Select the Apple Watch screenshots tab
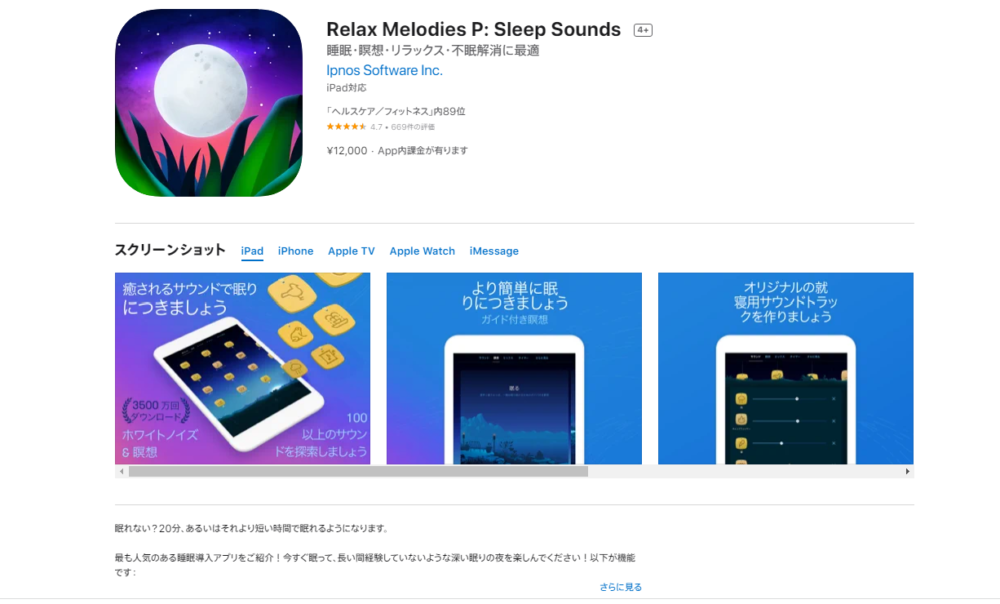Viewport: 1000px width, 604px height. click(x=422, y=251)
